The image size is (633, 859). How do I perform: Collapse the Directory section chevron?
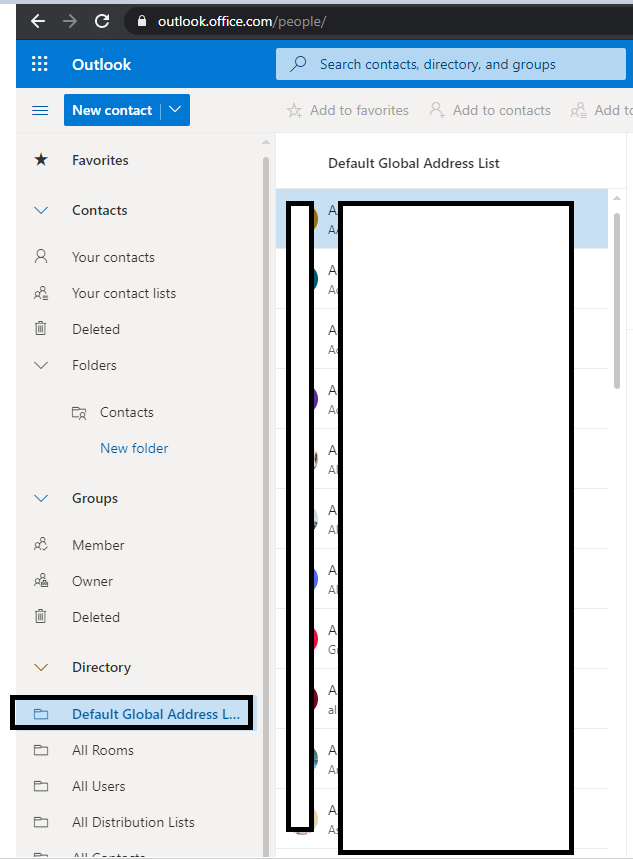[x=41, y=667]
